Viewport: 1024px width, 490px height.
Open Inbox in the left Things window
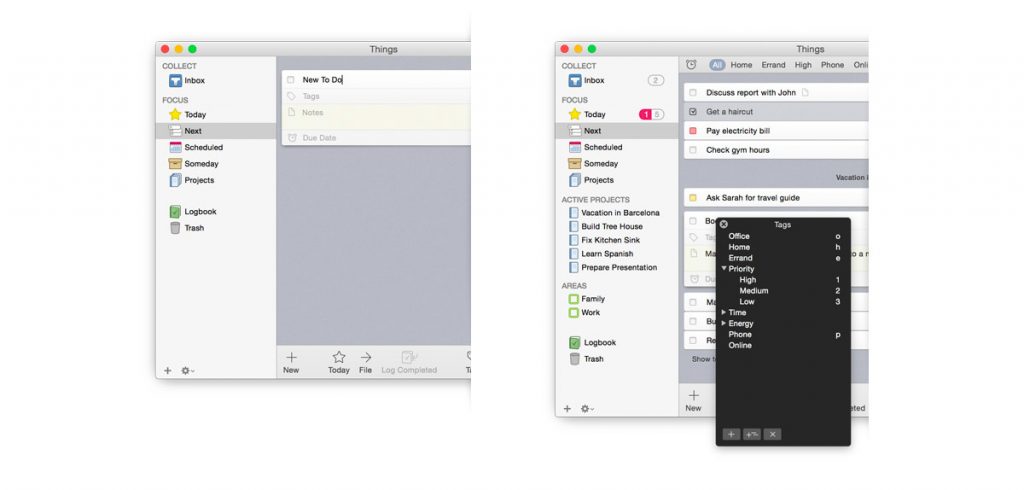[187, 81]
